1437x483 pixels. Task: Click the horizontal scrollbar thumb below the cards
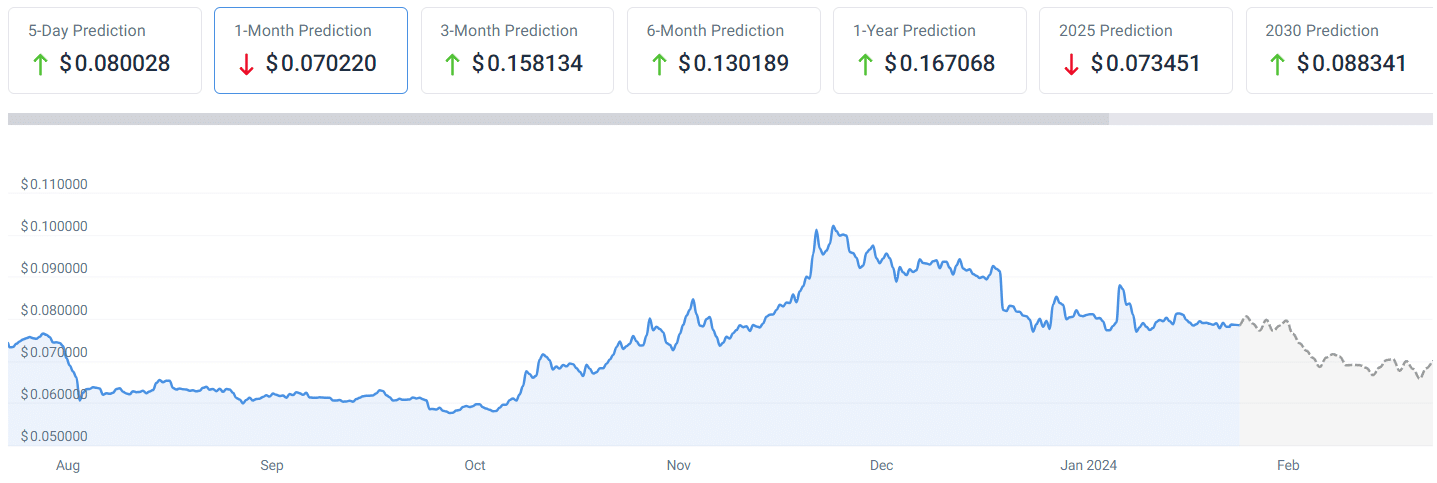(x=558, y=119)
